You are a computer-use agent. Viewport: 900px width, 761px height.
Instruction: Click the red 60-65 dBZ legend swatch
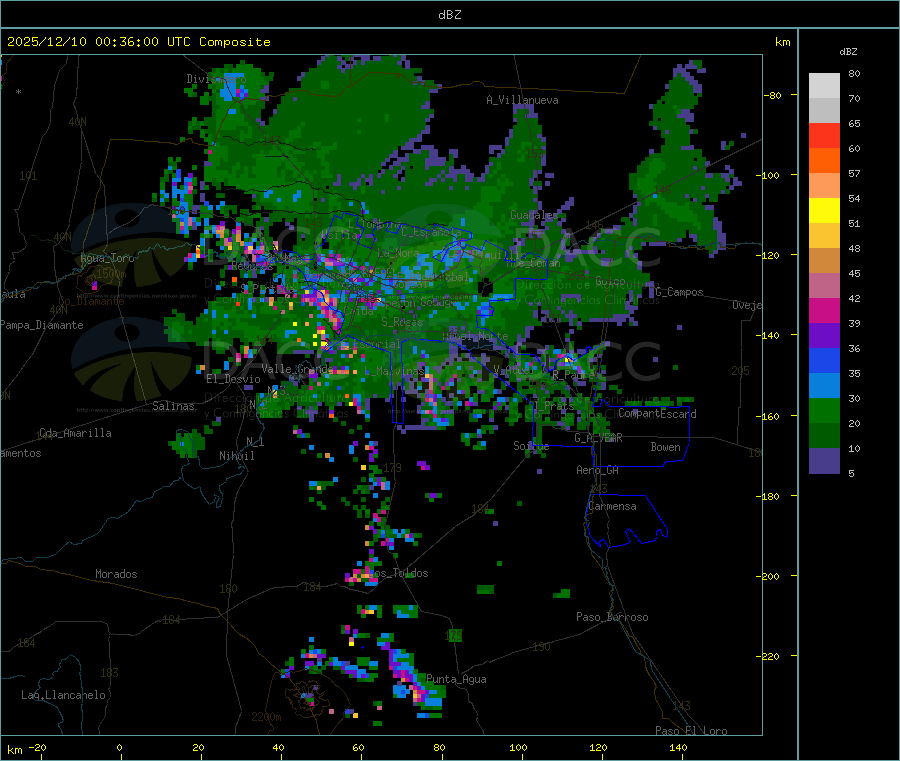(824, 135)
